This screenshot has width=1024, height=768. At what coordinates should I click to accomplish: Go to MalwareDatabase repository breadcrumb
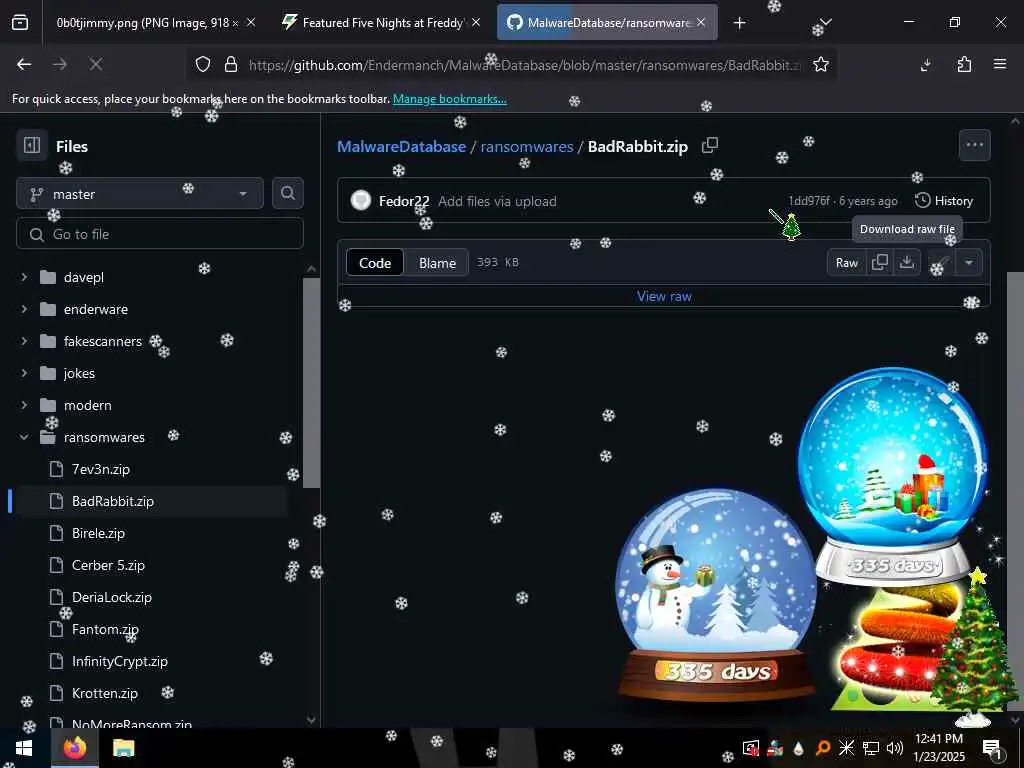(401, 146)
